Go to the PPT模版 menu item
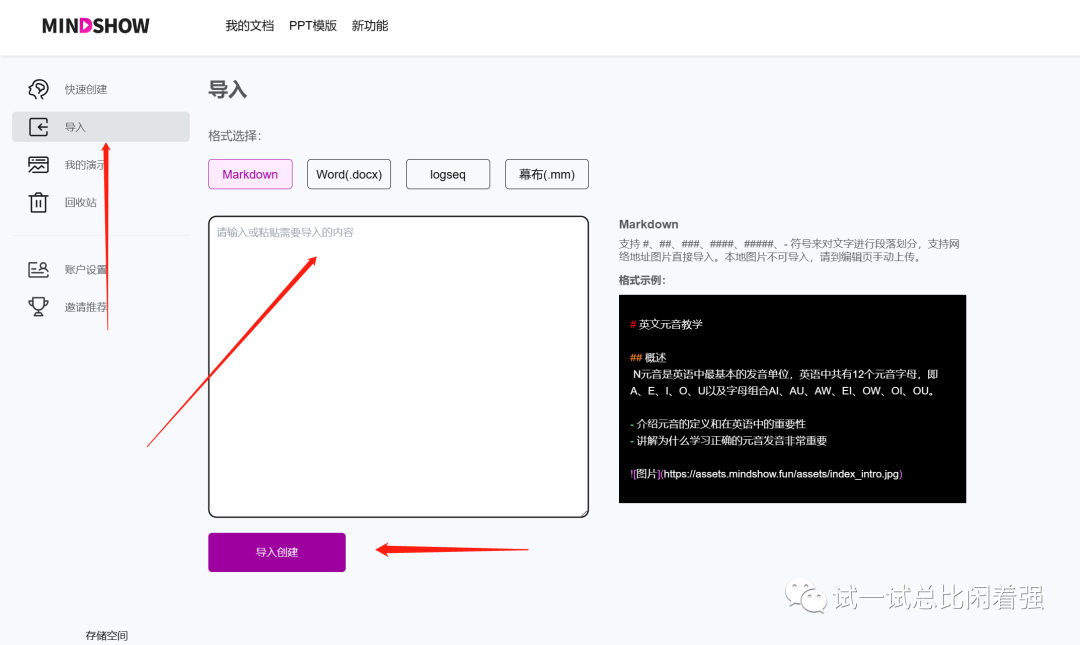Viewport: 1080px width, 645px height. pyautogui.click(x=312, y=25)
